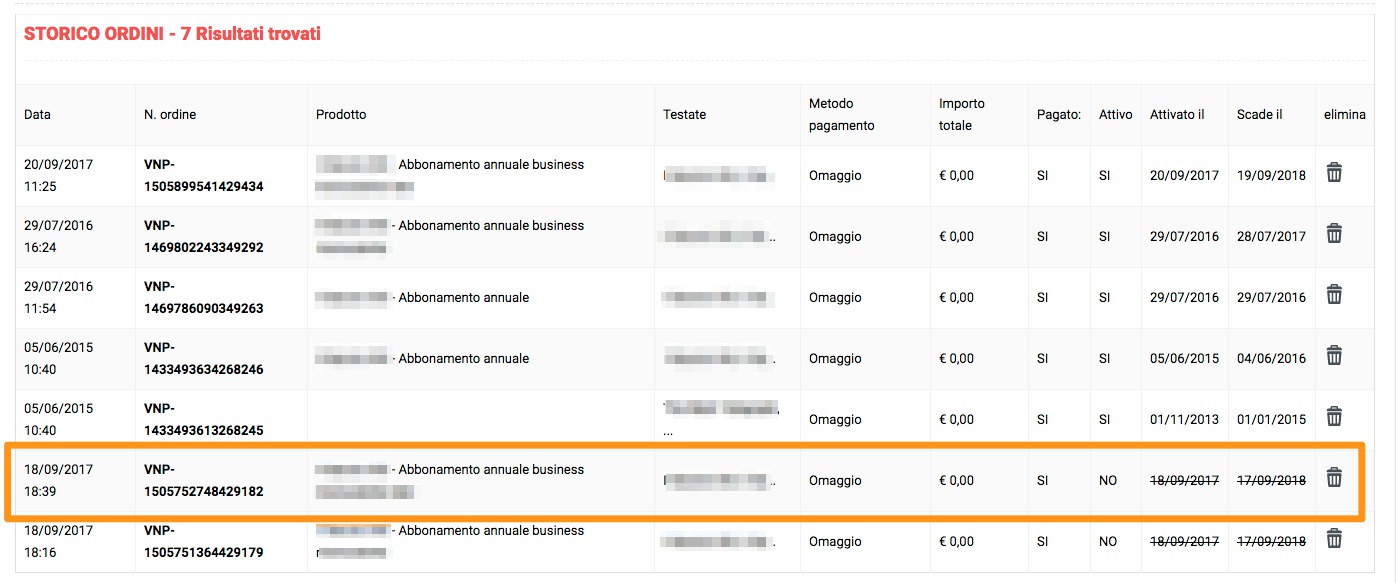Image resolution: width=1396 pixels, height=583 pixels.
Task: Click the Scade il column header
Action: [x=1259, y=115]
